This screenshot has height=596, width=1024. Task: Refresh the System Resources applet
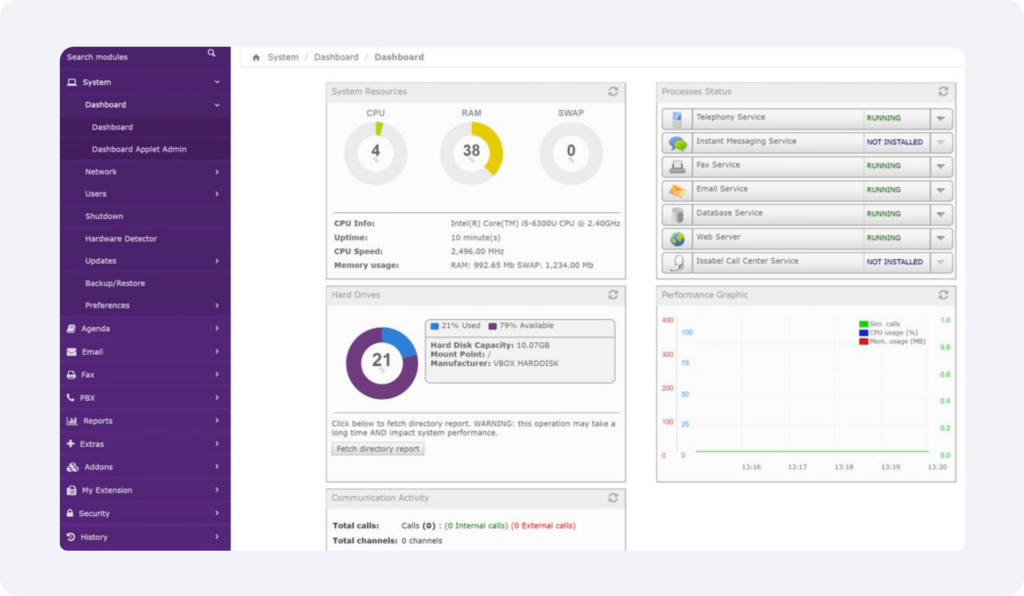click(613, 92)
